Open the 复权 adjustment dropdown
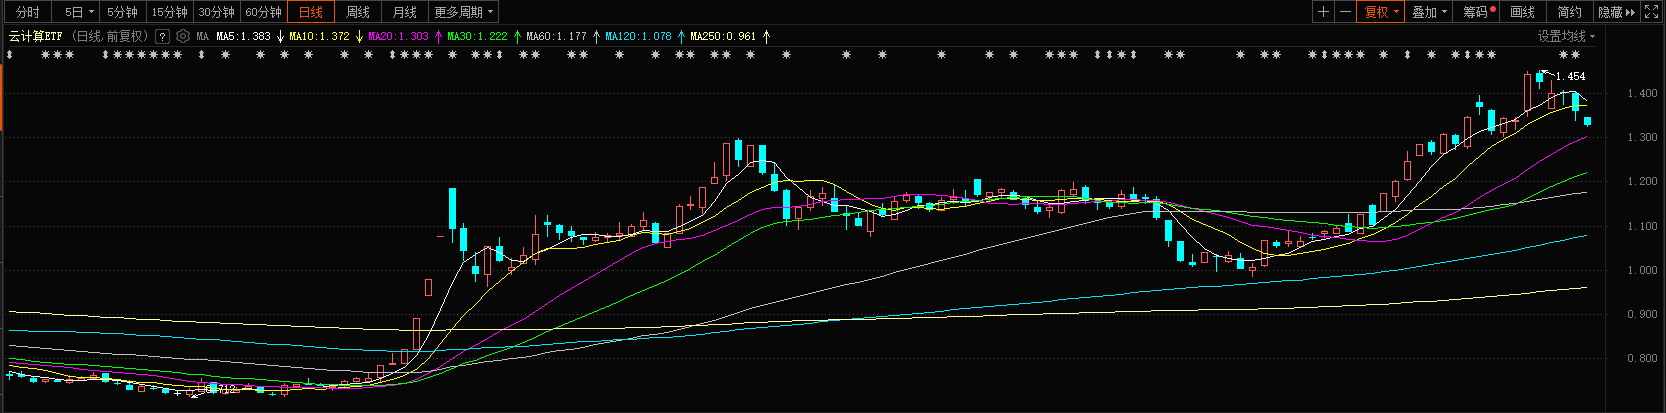The image size is (1666, 413). (x=1382, y=12)
